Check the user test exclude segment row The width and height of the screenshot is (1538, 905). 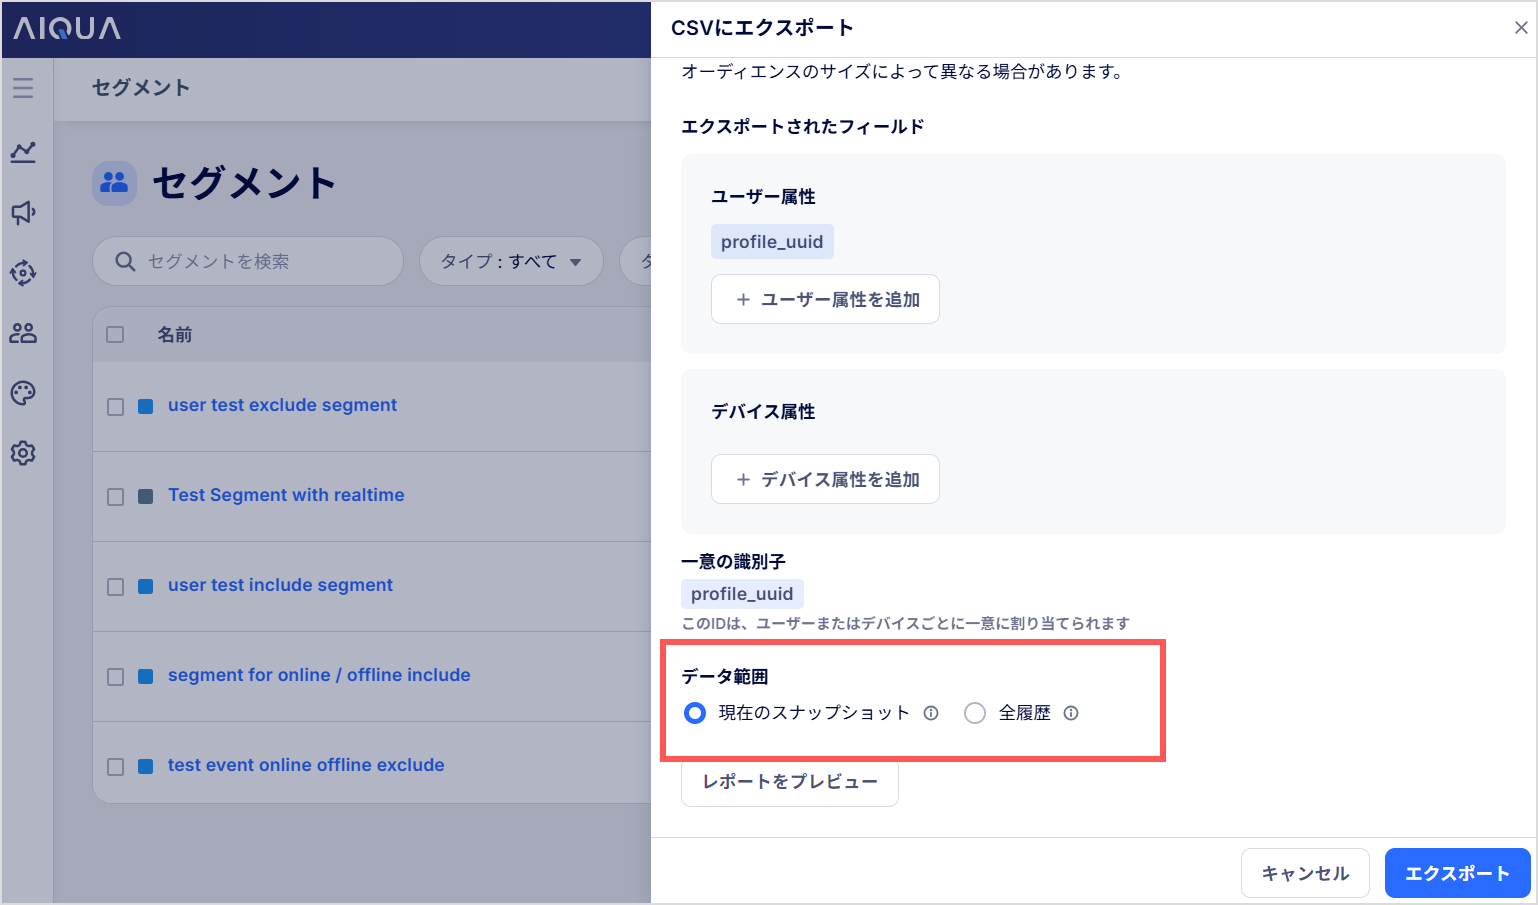click(x=116, y=407)
